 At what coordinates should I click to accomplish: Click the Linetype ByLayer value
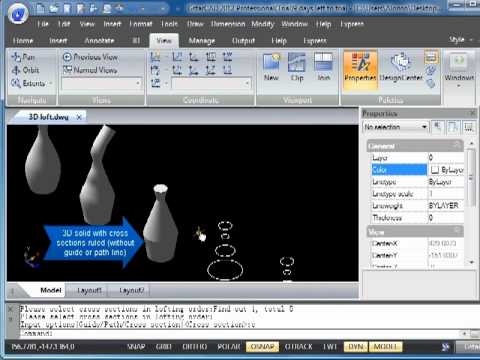446,182
